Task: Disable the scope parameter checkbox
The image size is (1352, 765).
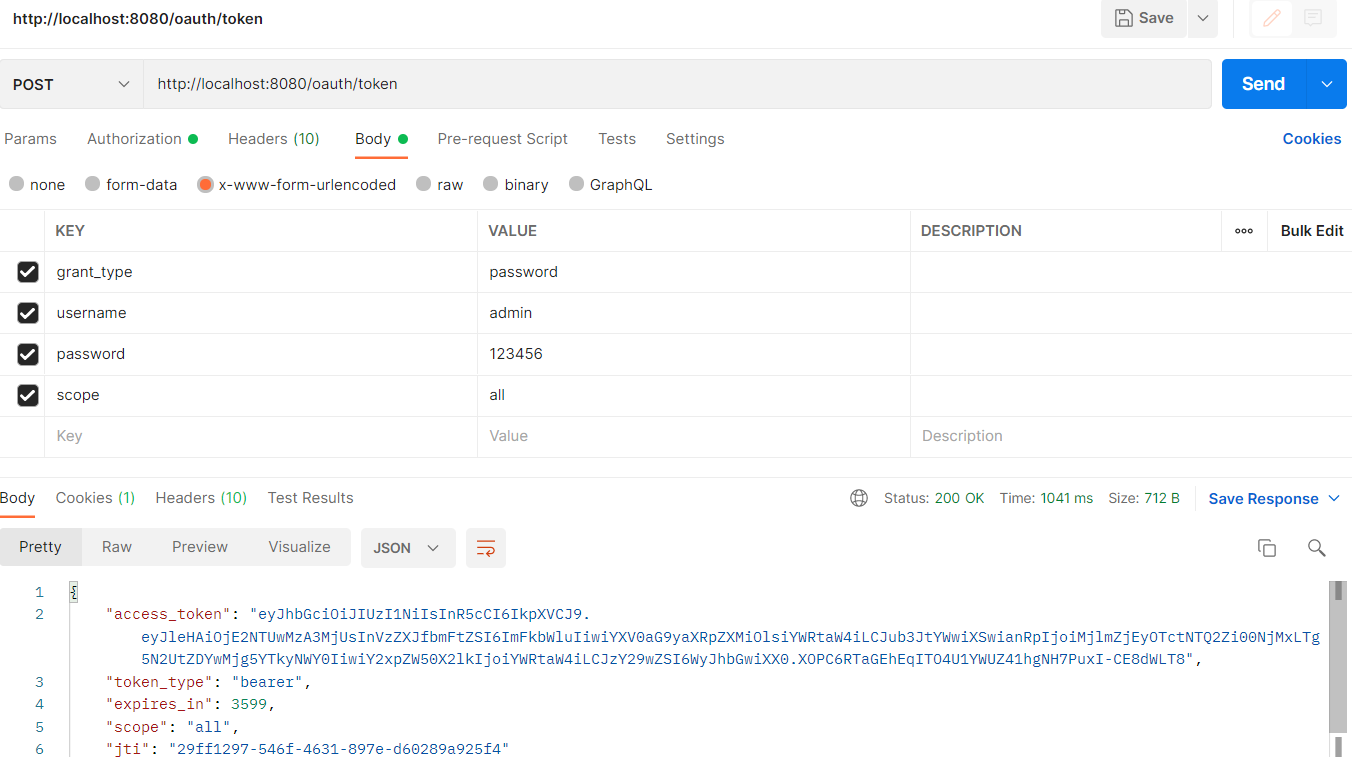Action: tap(27, 394)
